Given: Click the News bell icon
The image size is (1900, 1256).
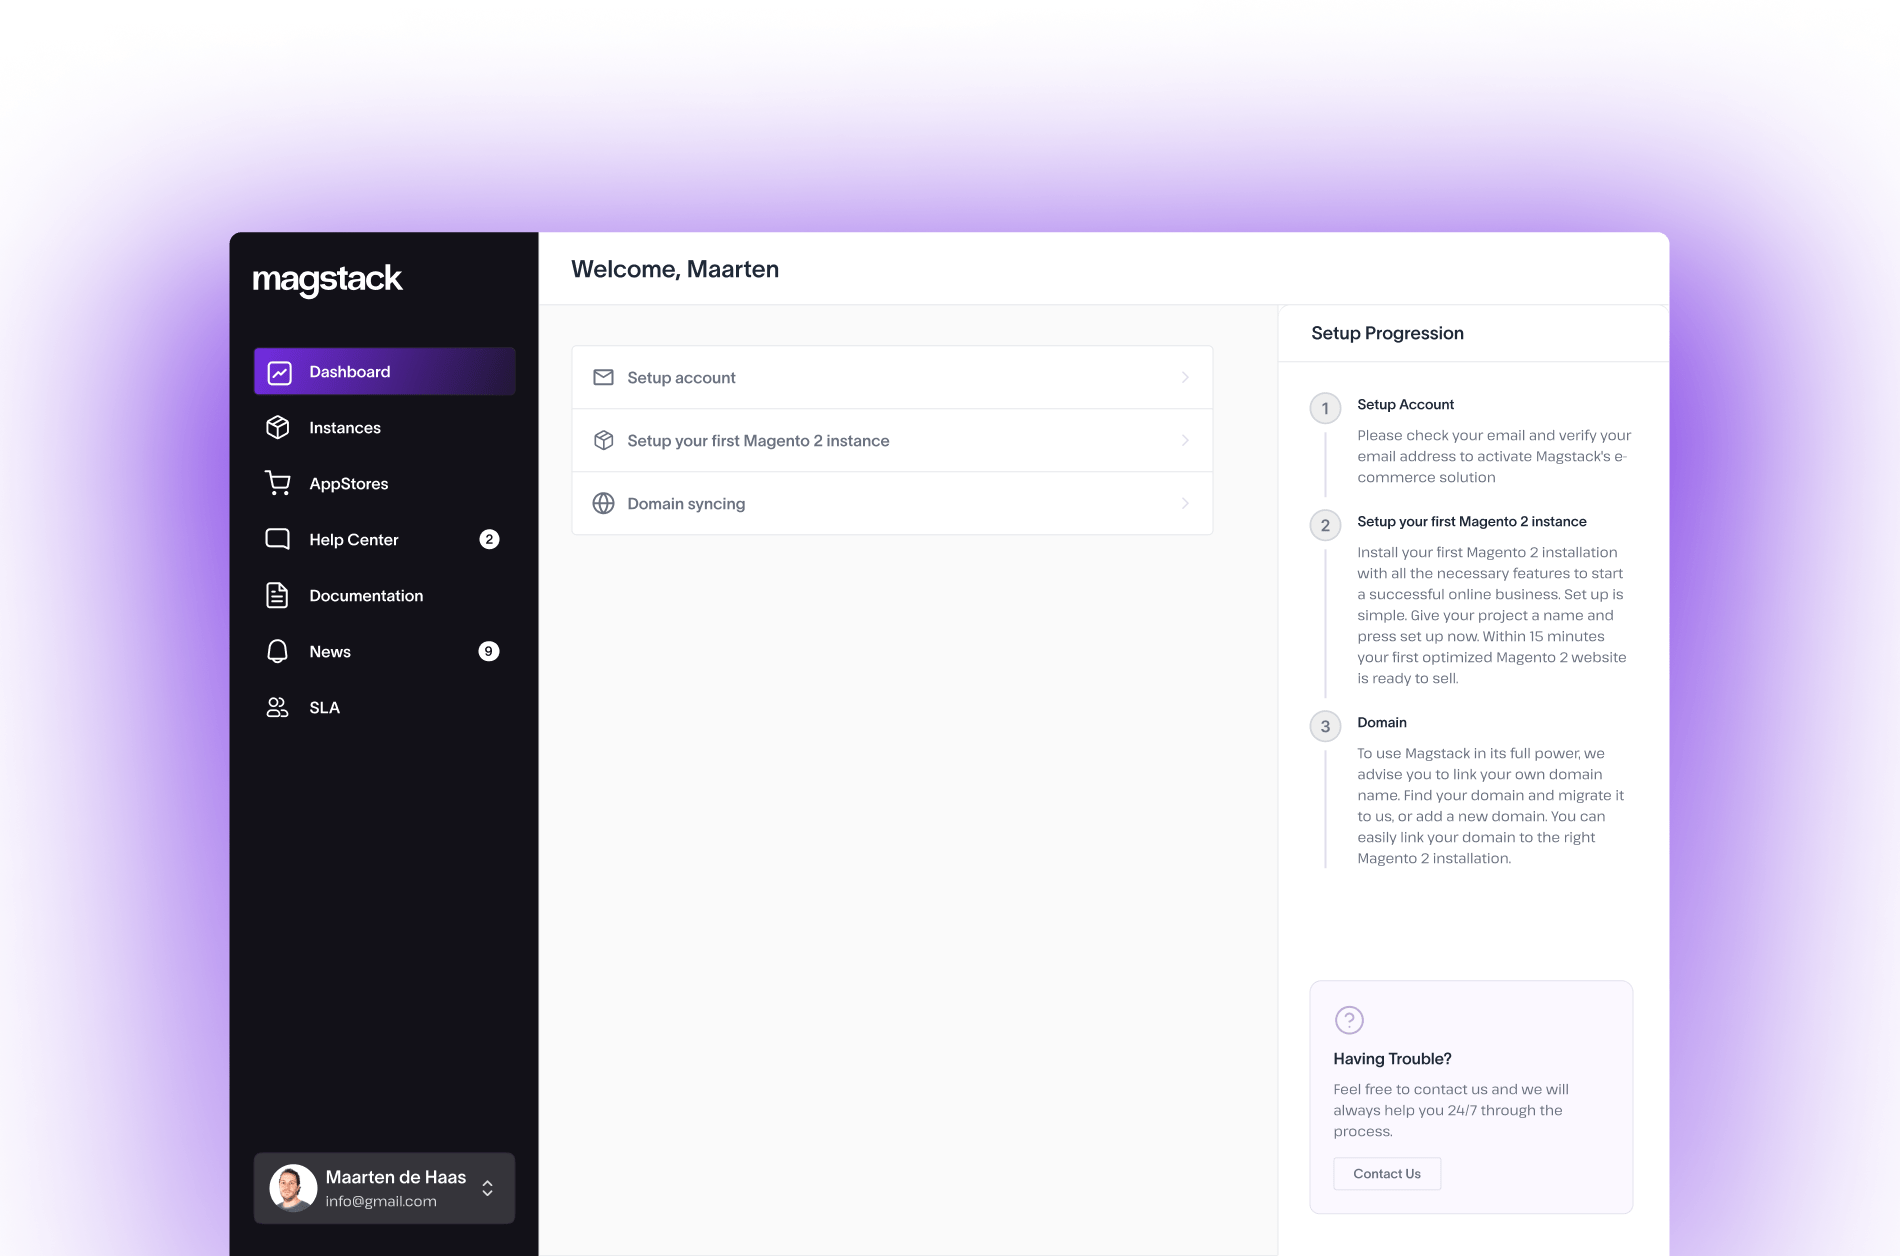Looking at the screenshot, I should tap(278, 651).
